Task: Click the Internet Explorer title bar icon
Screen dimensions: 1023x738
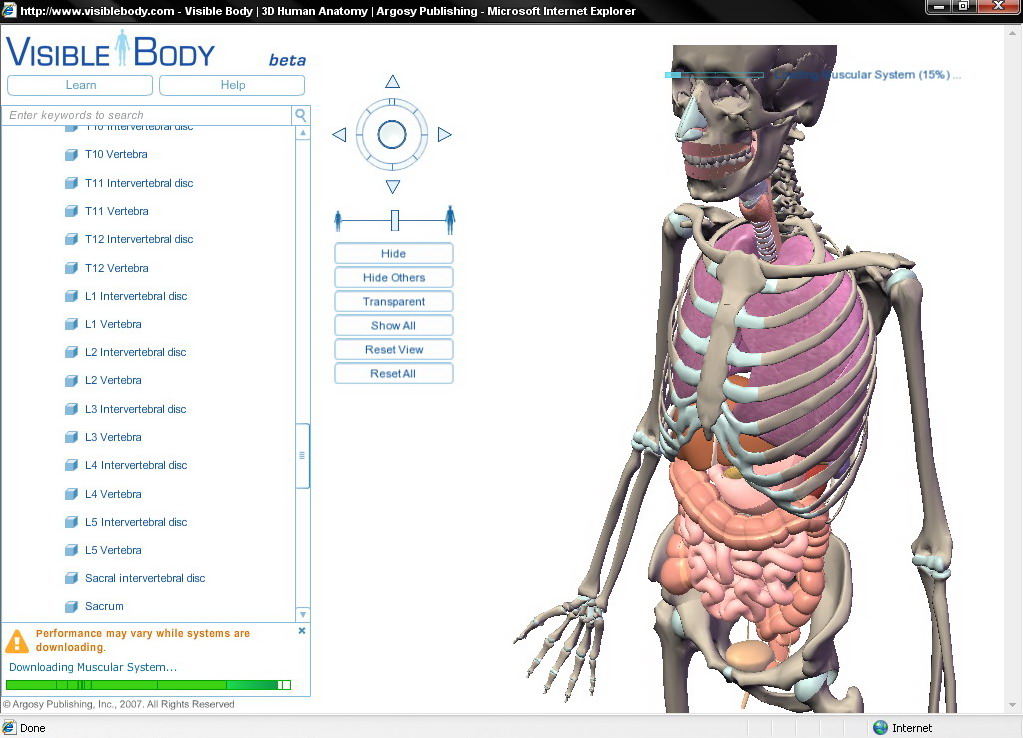Action: point(9,10)
